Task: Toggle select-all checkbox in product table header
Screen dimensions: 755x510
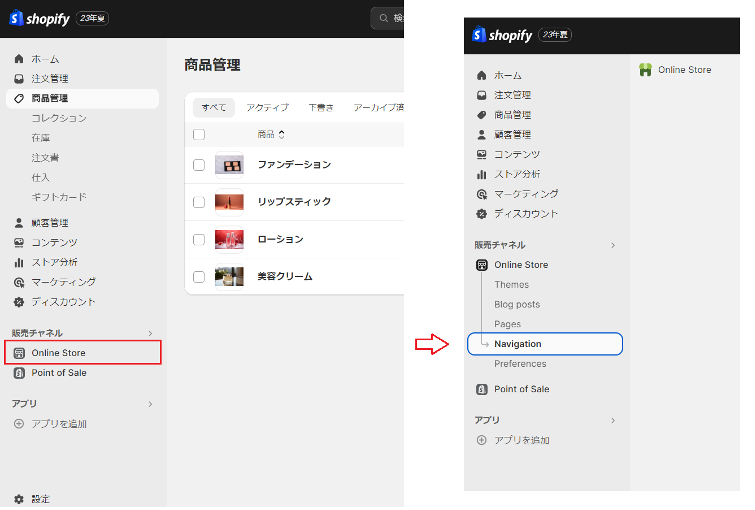Action: coord(199,134)
